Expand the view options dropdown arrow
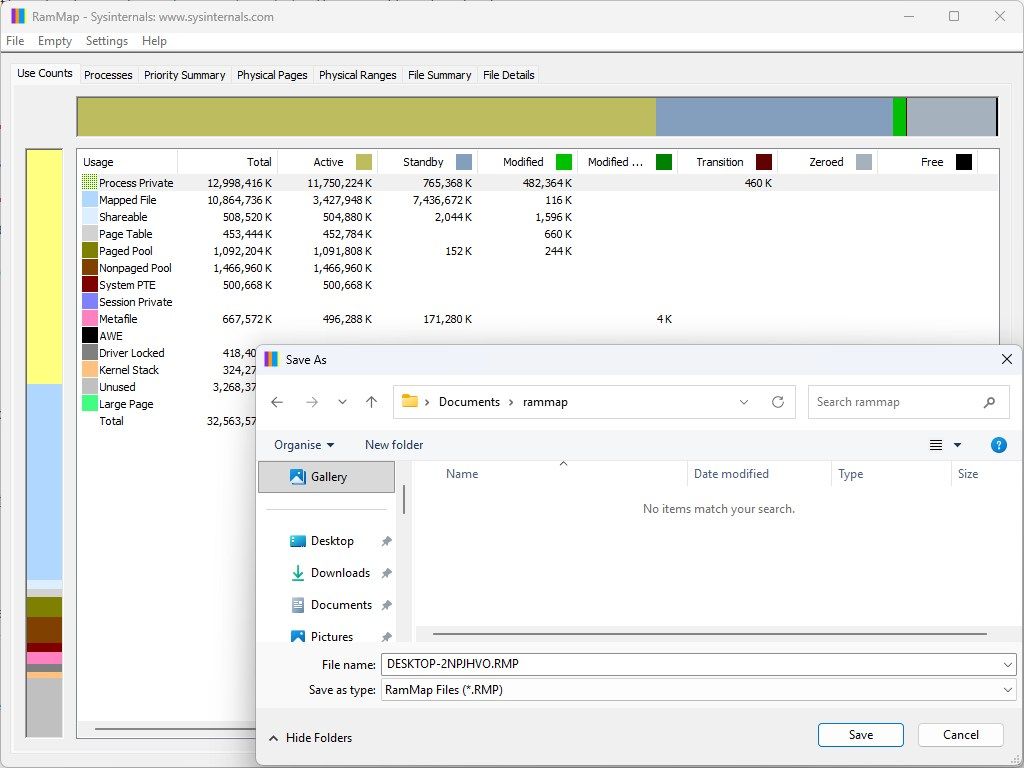This screenshot has height=768, width=1024. (957, 445)
